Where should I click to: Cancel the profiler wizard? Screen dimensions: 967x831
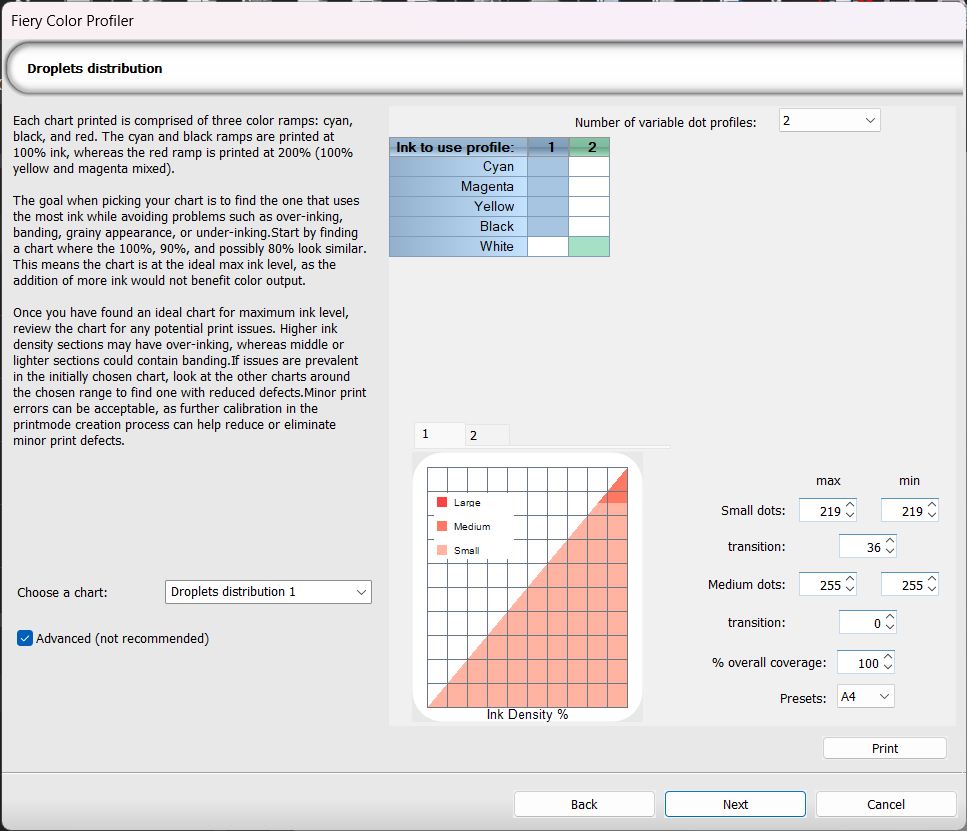(x=886, y=804)
